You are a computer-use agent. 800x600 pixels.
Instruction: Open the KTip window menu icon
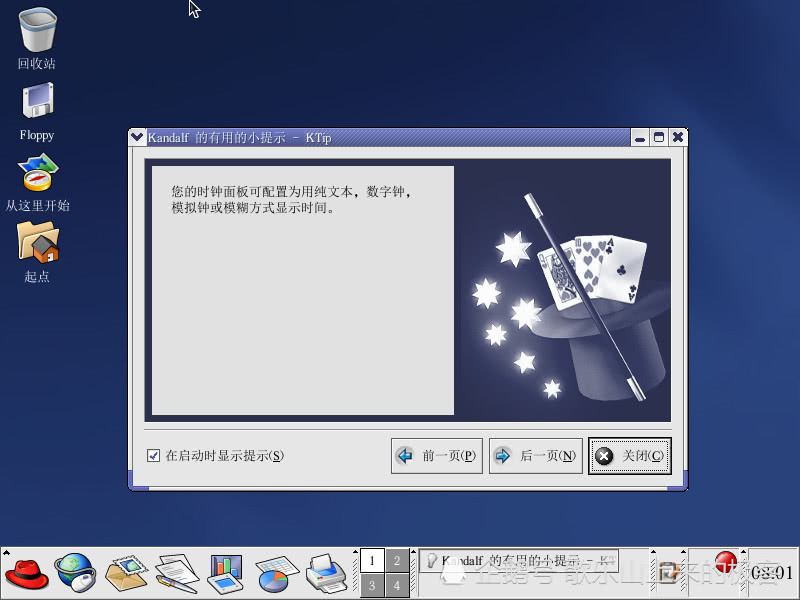coord(137,137)
